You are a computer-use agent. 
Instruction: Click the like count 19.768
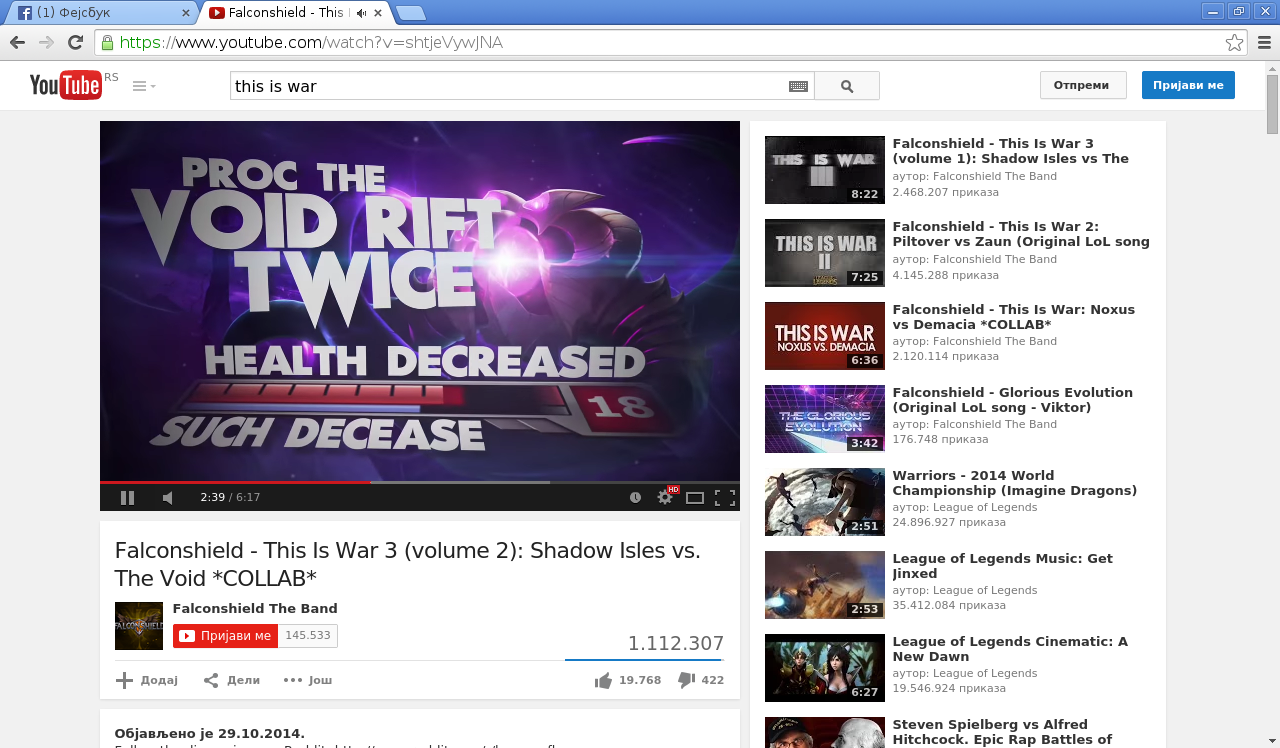640,680
